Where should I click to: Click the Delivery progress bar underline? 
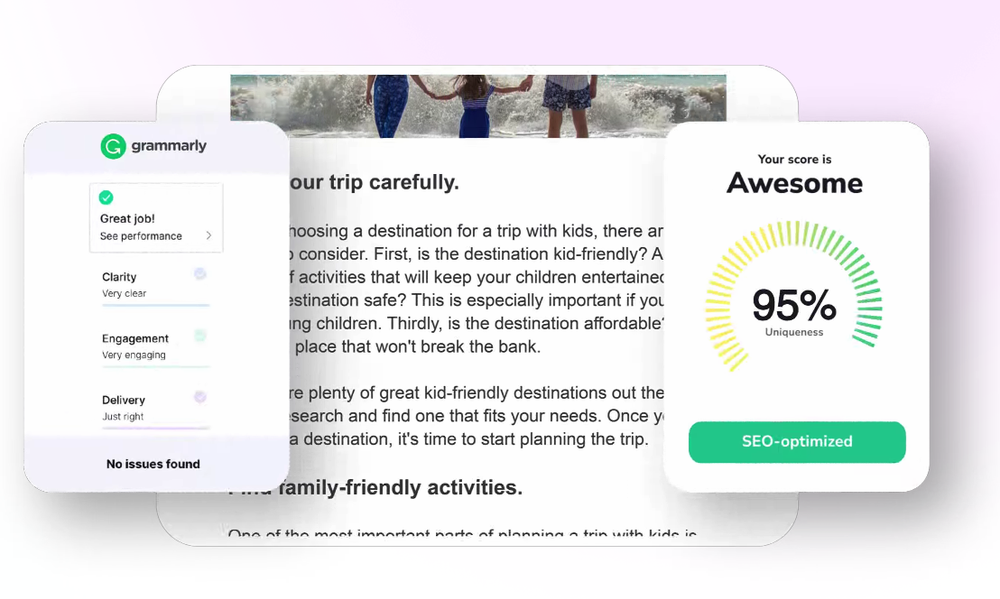pos(155,427)
